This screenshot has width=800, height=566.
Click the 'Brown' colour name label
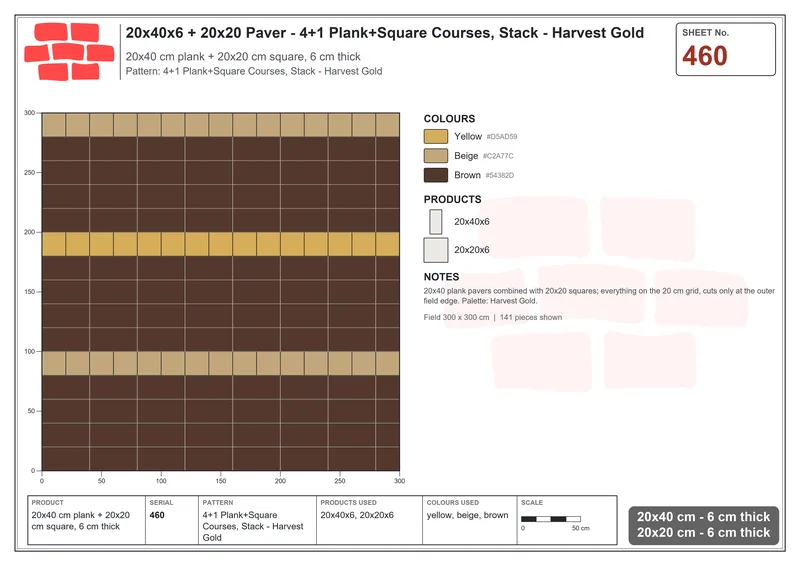(467, 175)
